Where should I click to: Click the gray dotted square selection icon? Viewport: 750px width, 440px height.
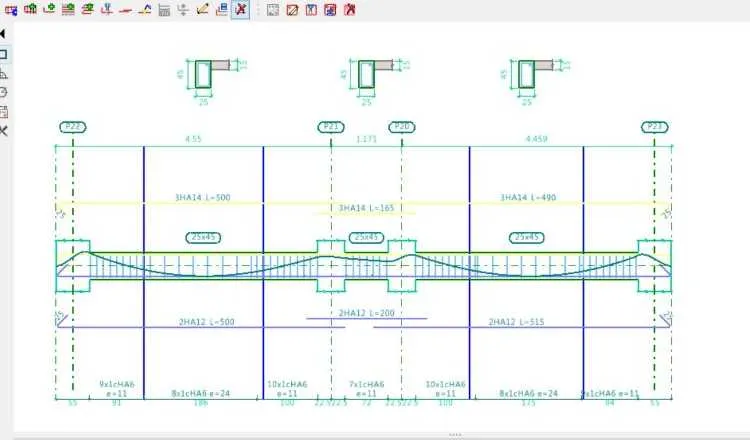[x=273, y=10]
